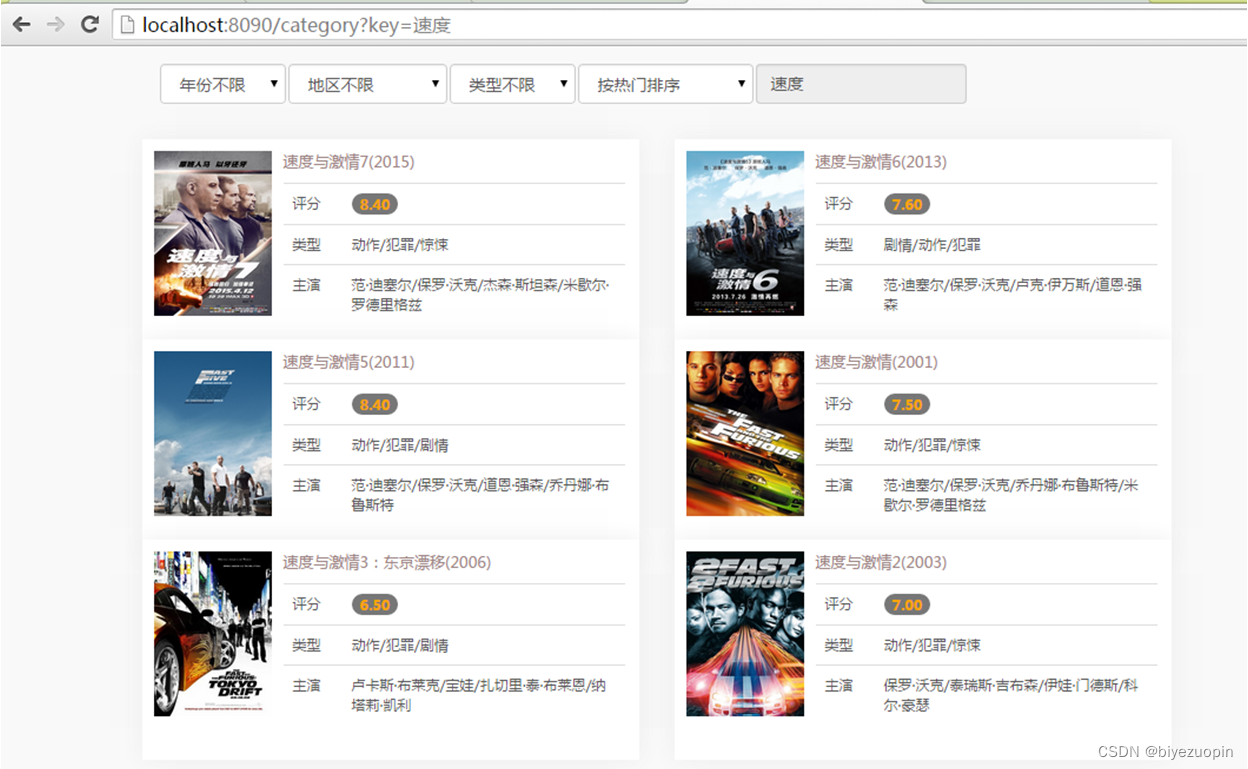Click the 7.00 rating badge

[x=907, y=605]
